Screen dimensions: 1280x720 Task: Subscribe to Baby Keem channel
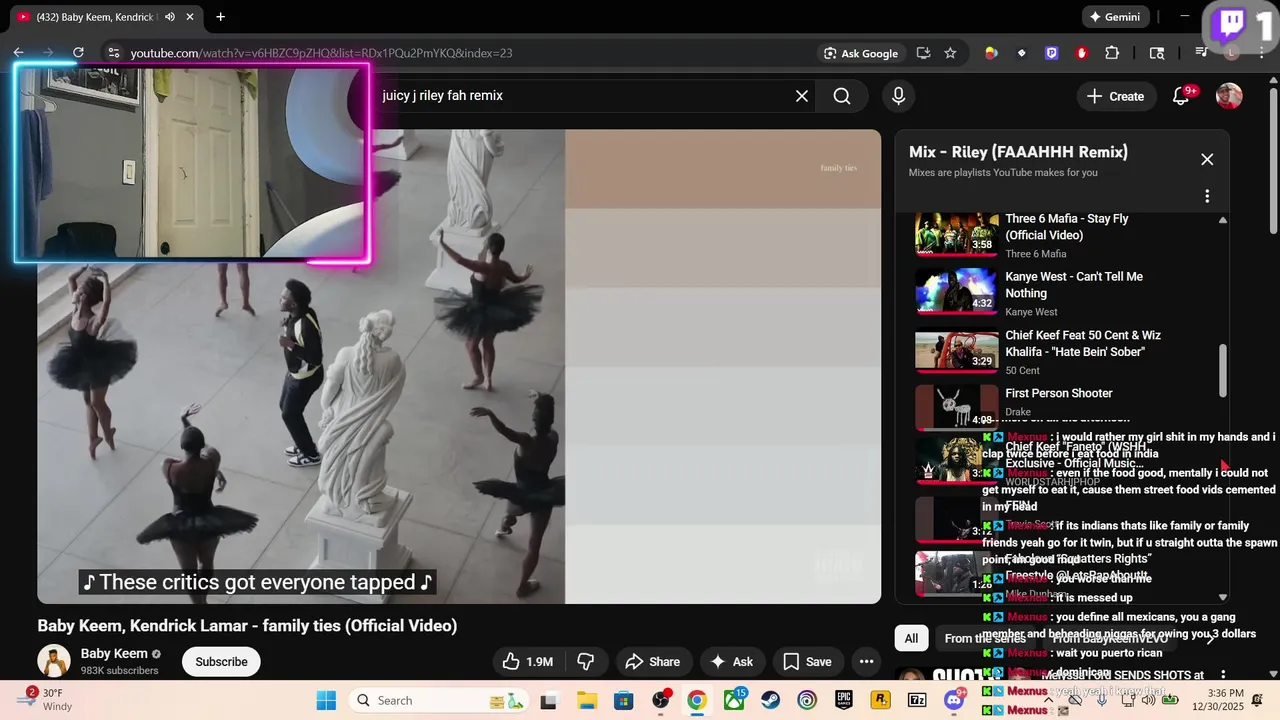[221, 661]
